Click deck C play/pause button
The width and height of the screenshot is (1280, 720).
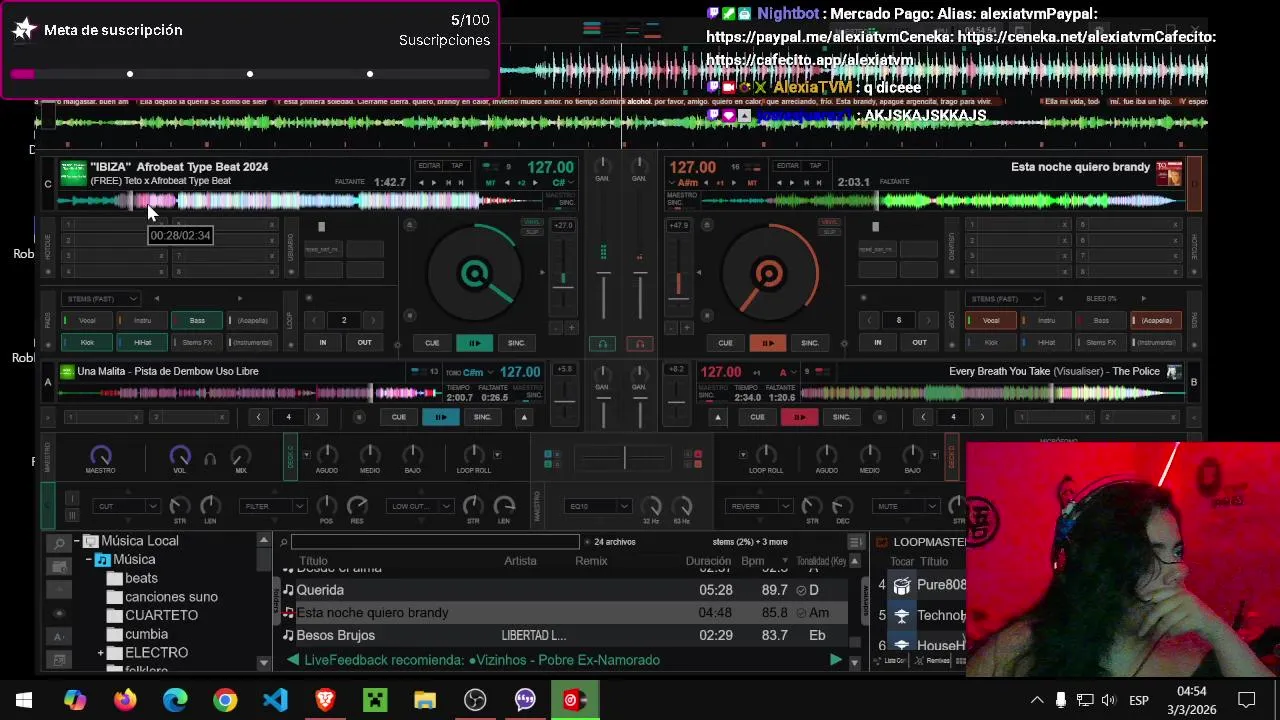(474, 343)
